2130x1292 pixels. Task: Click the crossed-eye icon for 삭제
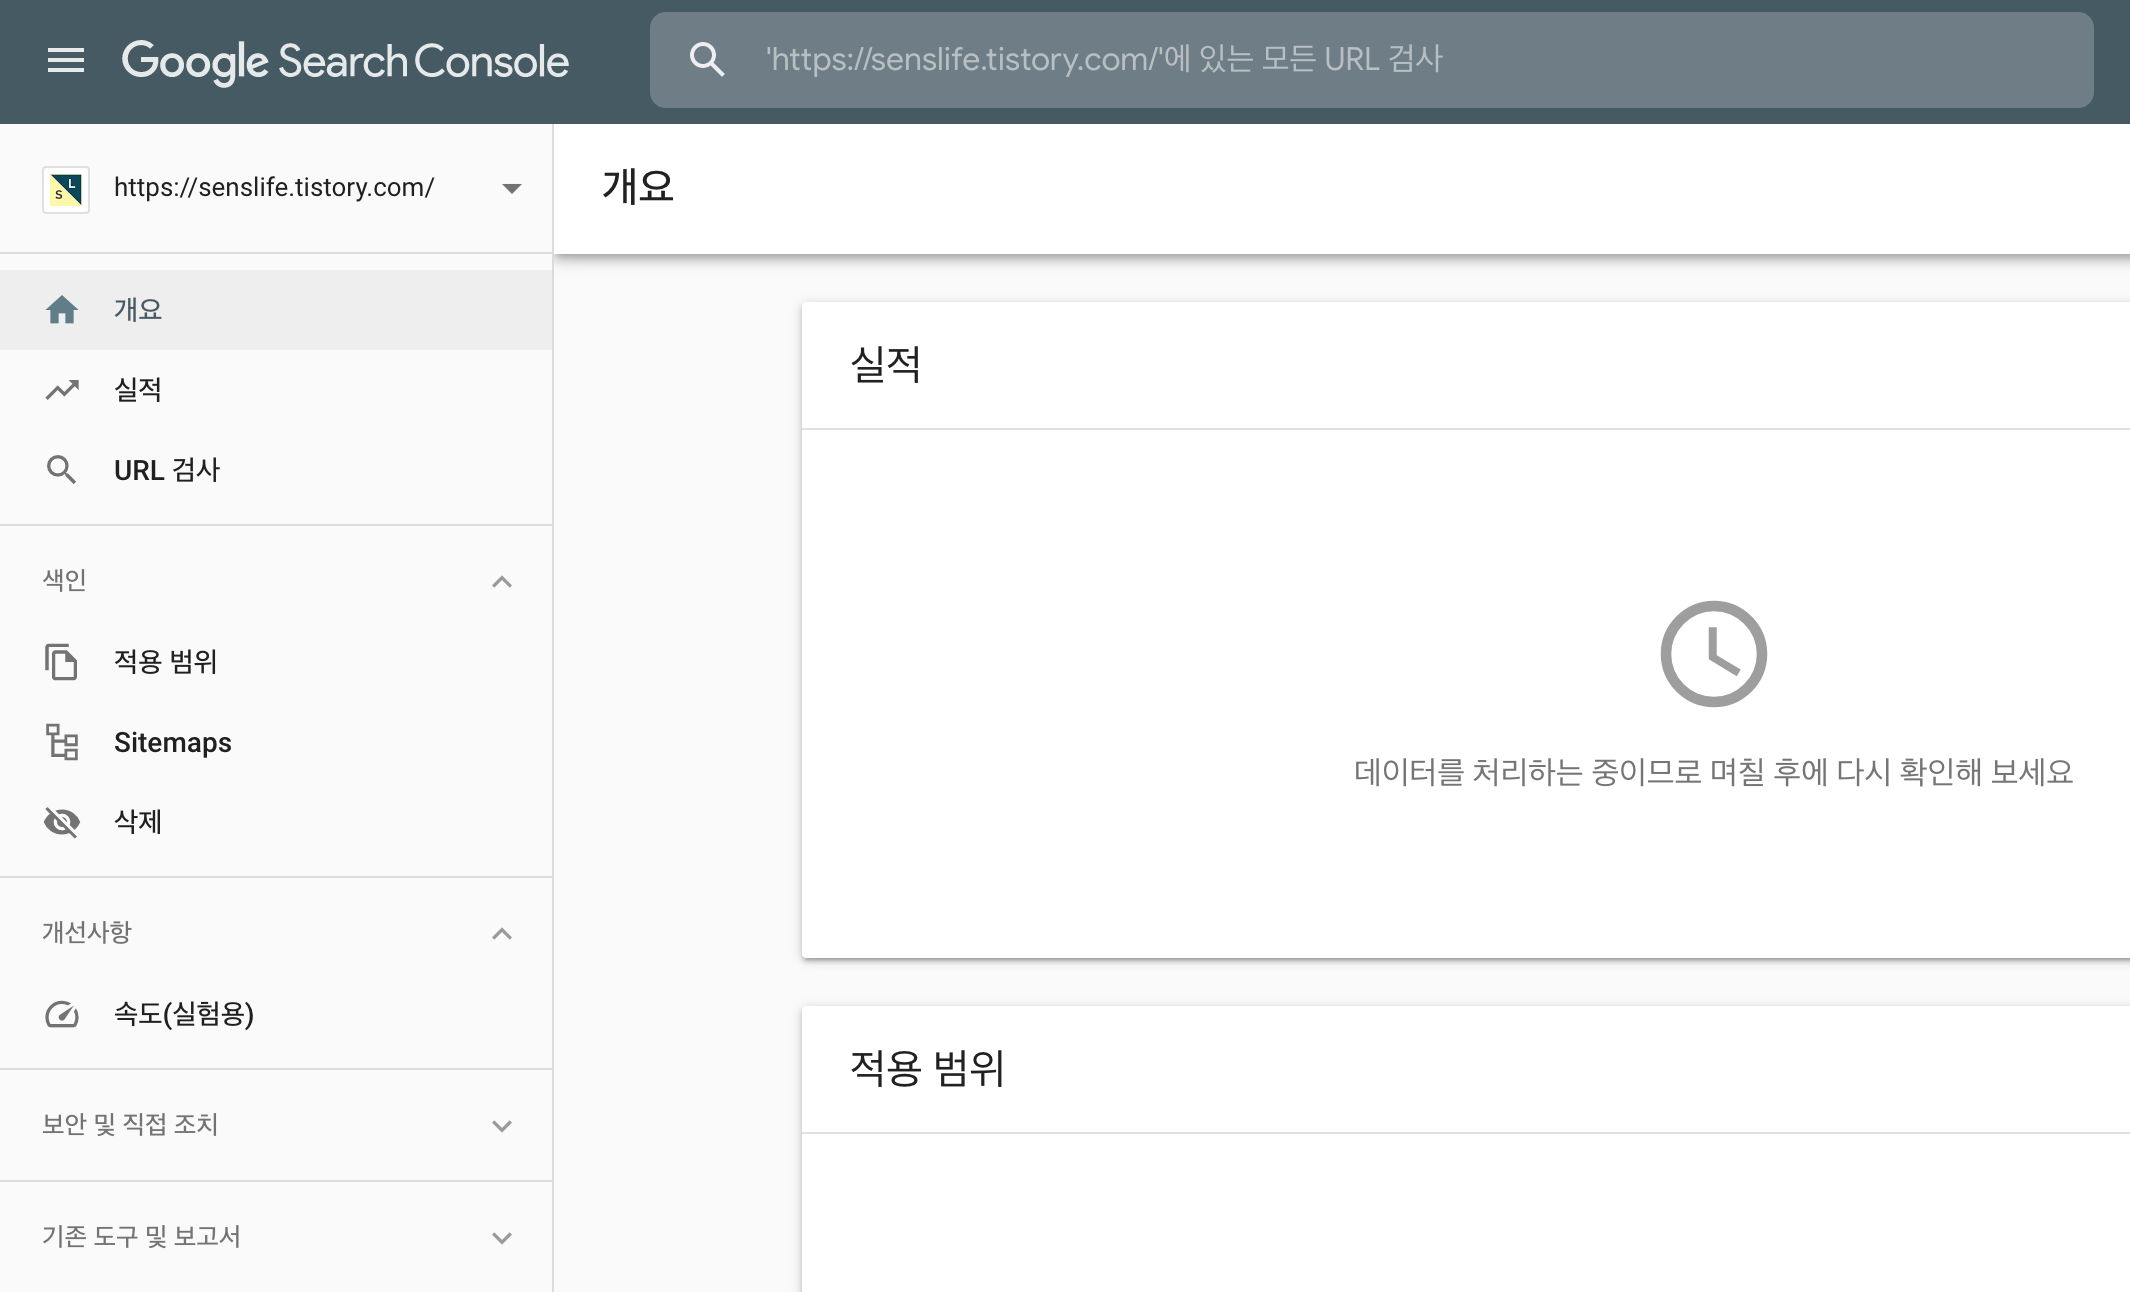62,822
